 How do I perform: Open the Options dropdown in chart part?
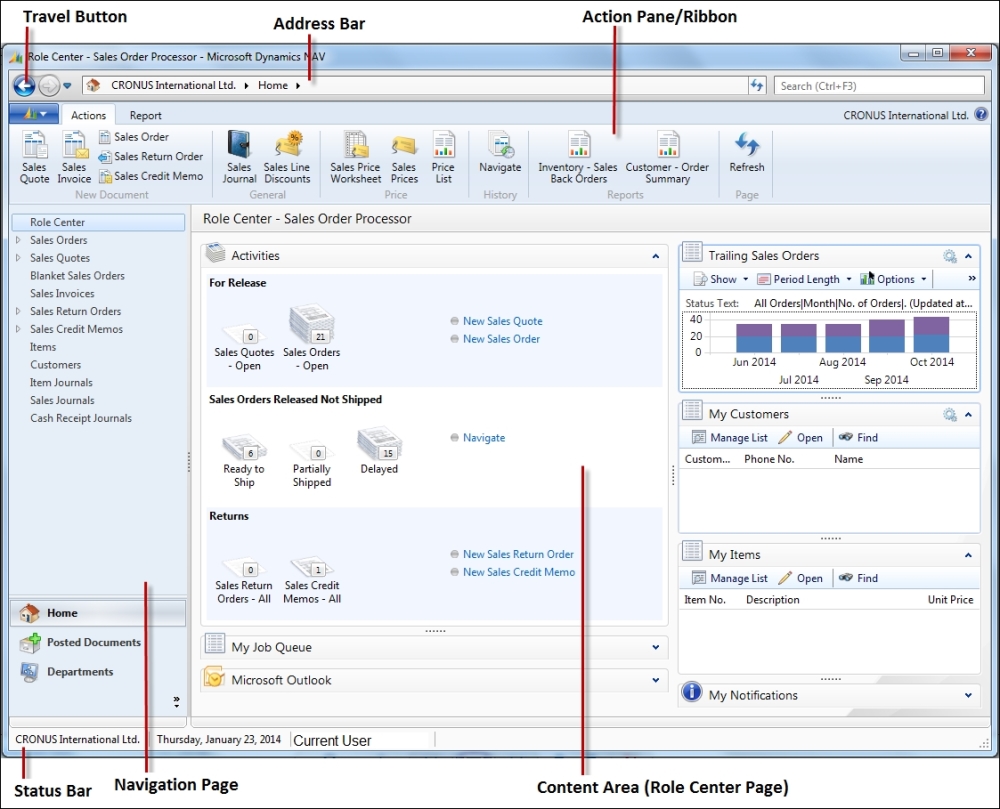tap(893, 279)
